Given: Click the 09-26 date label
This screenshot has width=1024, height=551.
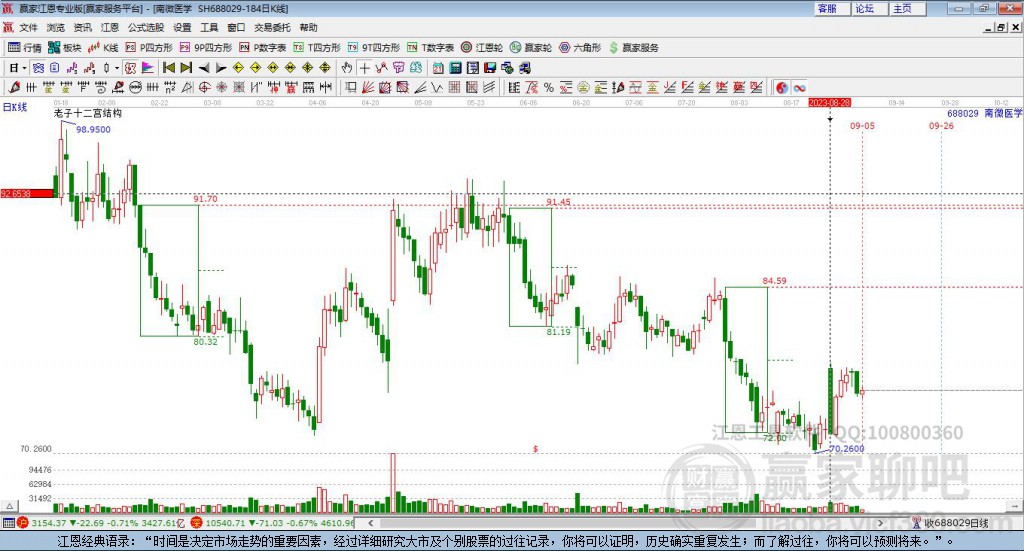Looking at the screenshot, I should click(941, 125).
